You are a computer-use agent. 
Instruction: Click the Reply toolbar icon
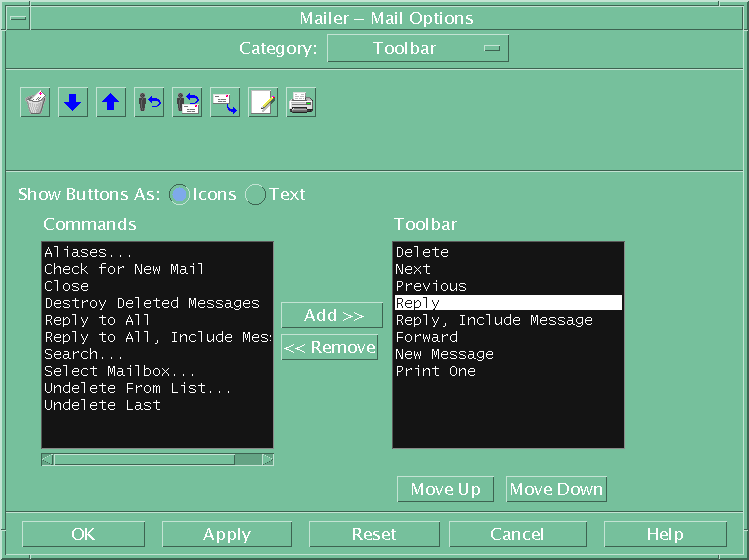click(x=149, y=103)
